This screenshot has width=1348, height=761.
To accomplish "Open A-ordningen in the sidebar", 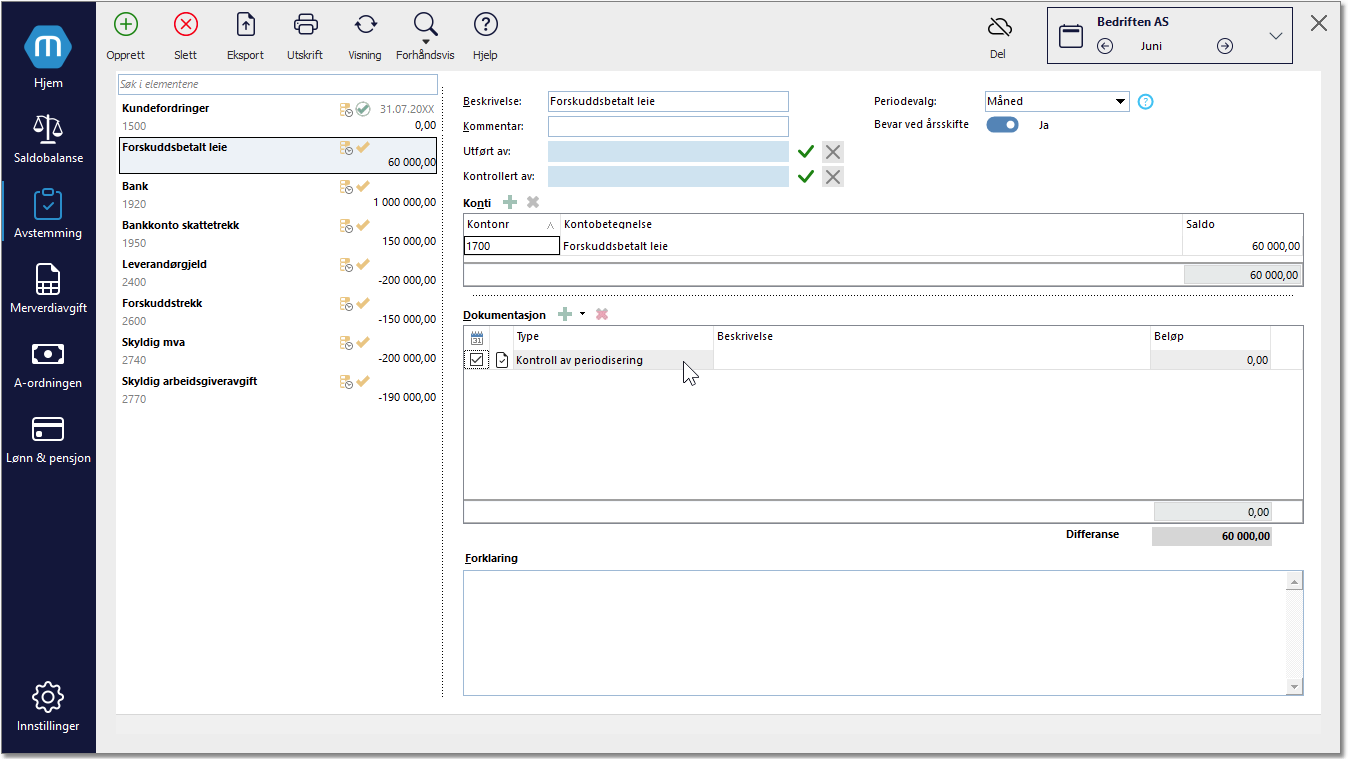I will (x=48, y=362).
